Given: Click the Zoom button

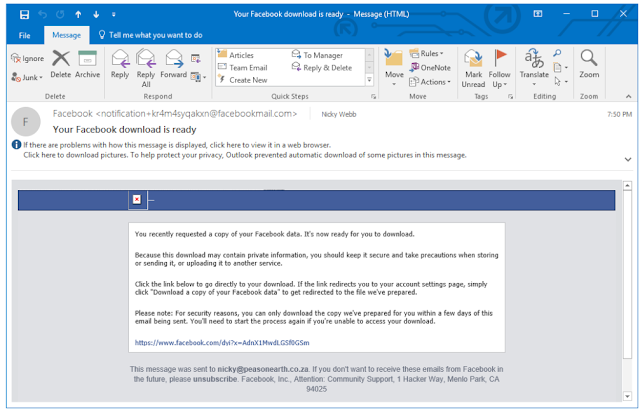Looking at the screenshot, I should pyautogui.click(x=589, y=64).
